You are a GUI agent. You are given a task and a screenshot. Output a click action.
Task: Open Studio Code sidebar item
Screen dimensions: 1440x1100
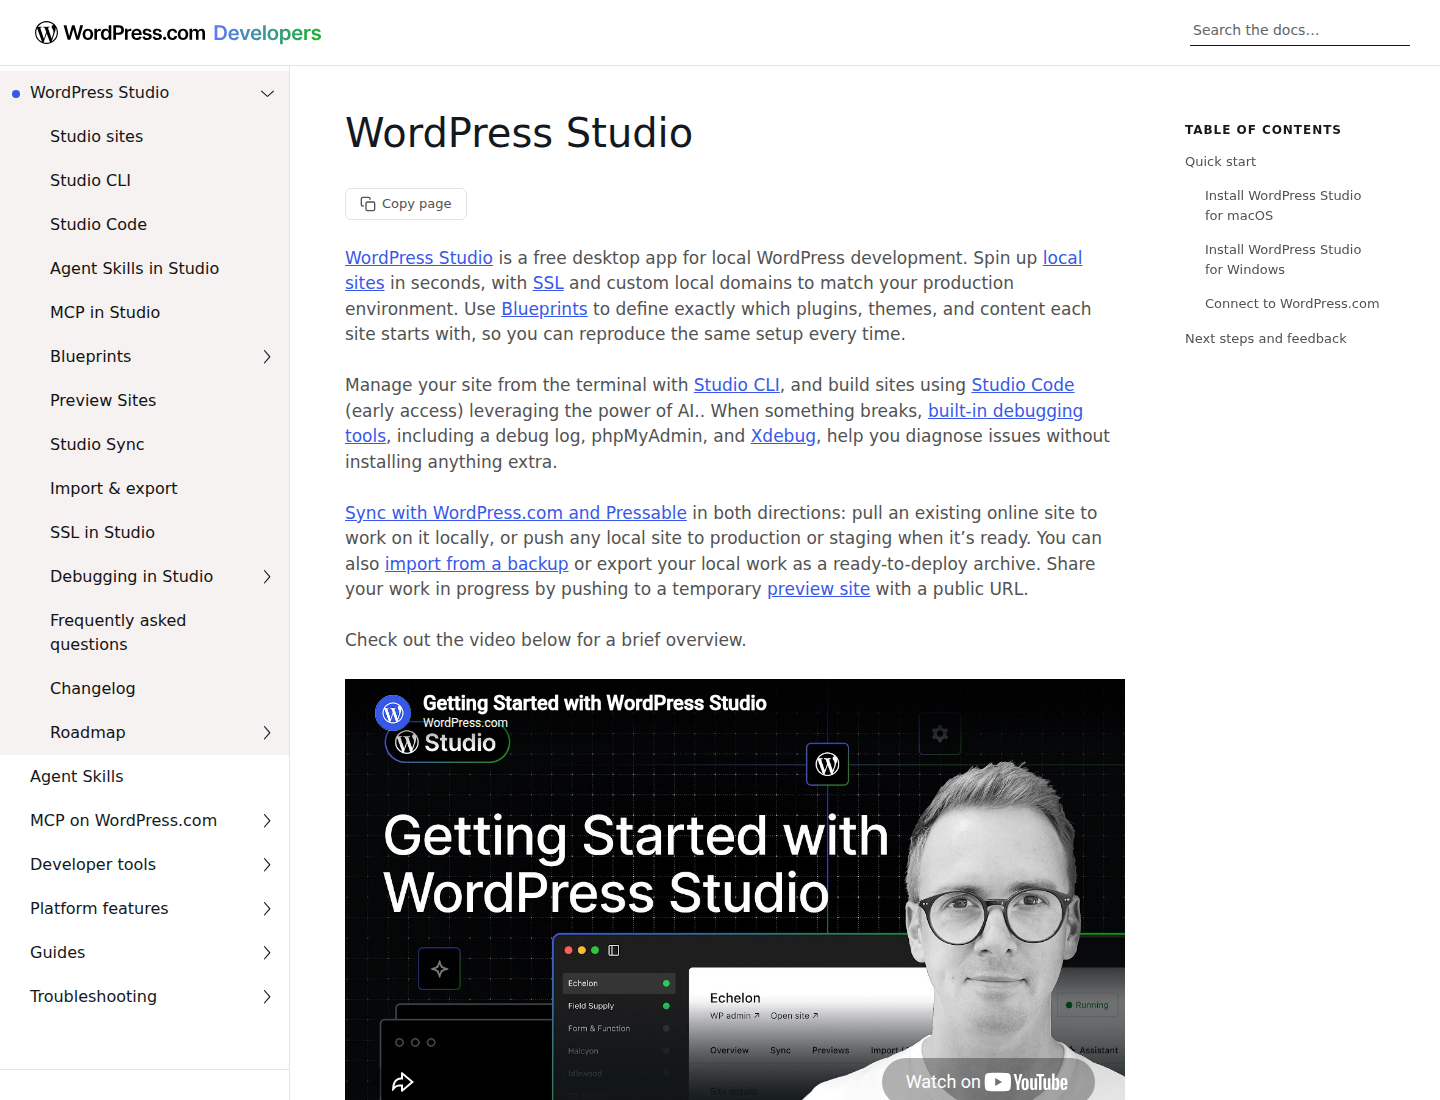98,224
